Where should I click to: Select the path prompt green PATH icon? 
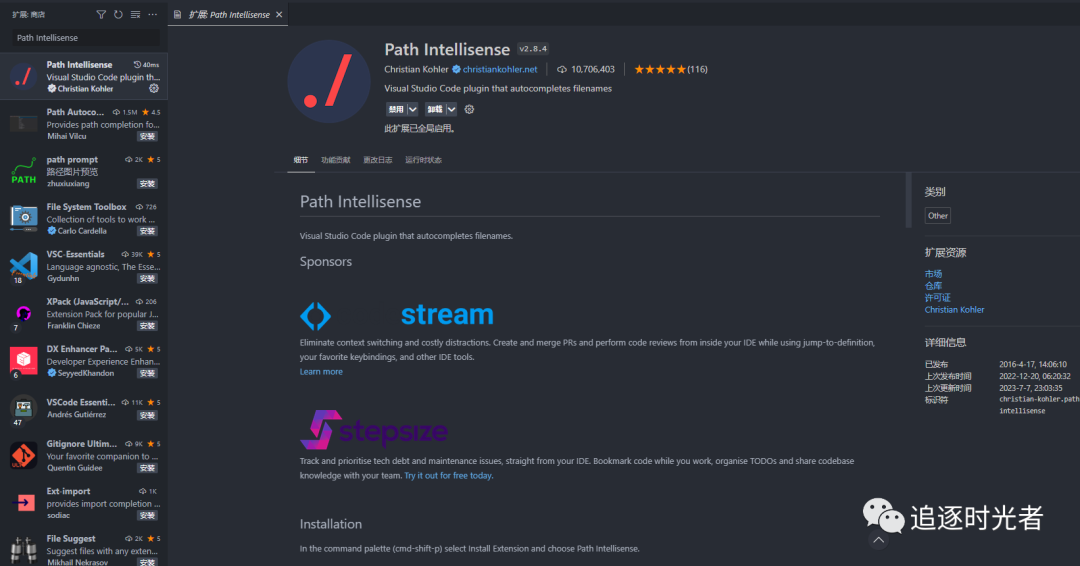point(23,171)
